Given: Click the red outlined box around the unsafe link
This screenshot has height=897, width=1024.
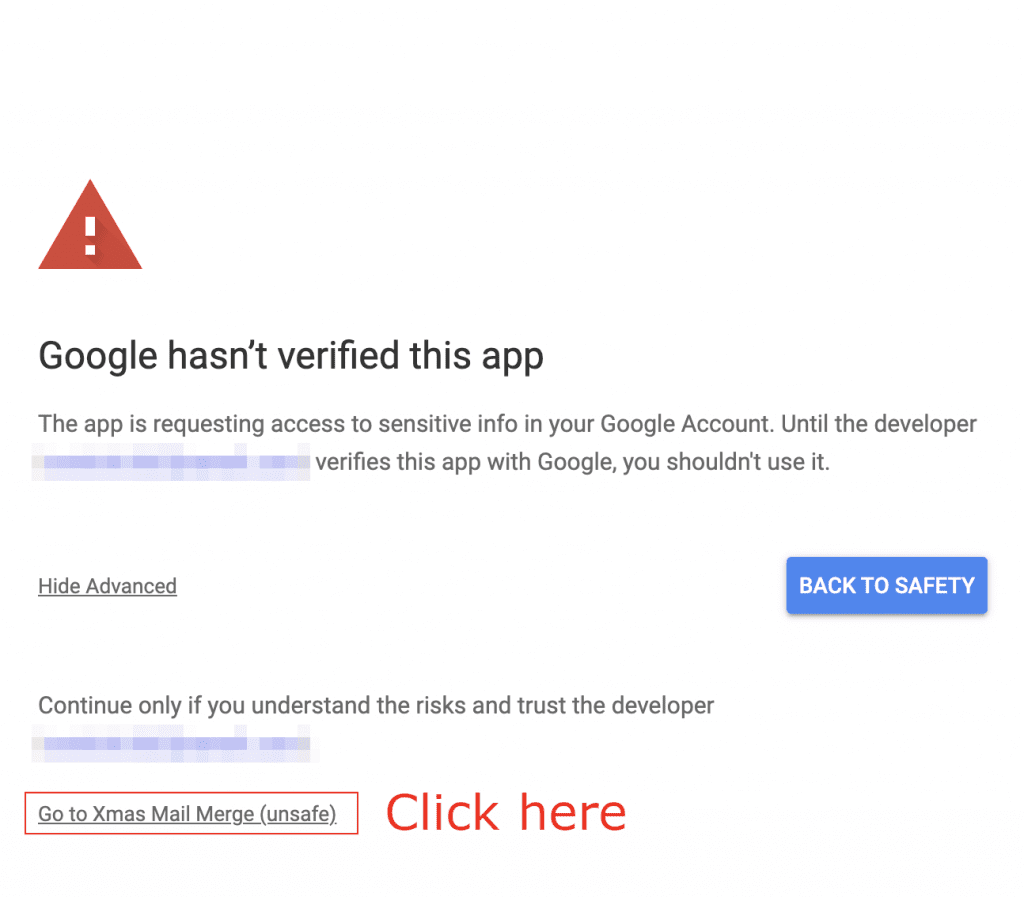Looking at the screenshot, I should [x=191, y=814].
